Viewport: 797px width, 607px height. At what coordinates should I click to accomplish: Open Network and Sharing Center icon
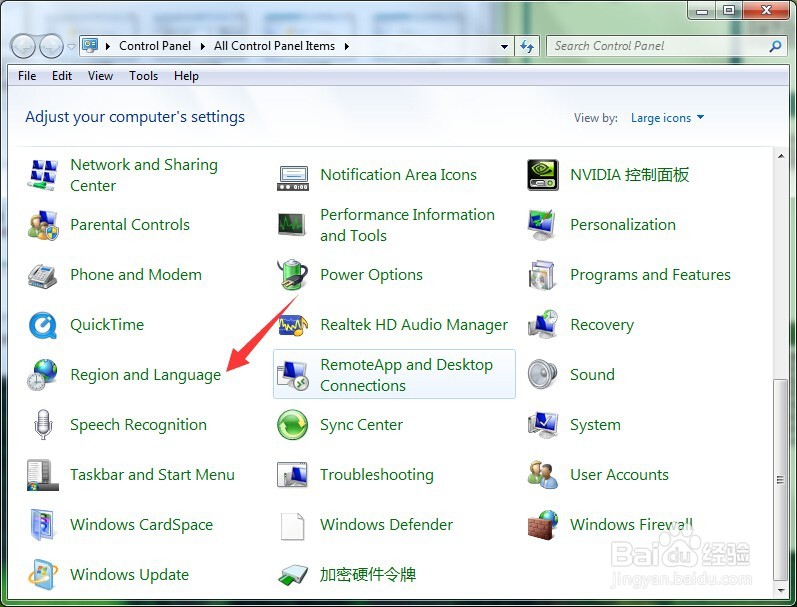pyautogui.click(x=43, y=175)
